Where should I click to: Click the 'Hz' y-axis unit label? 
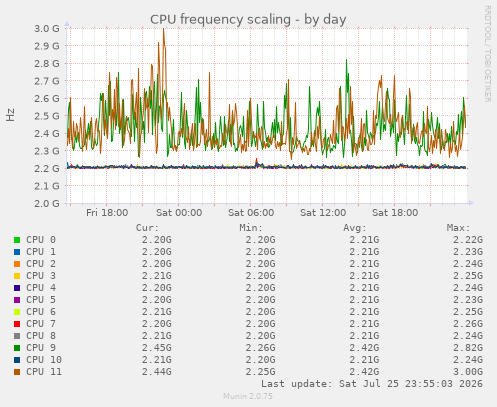point(10,115)
